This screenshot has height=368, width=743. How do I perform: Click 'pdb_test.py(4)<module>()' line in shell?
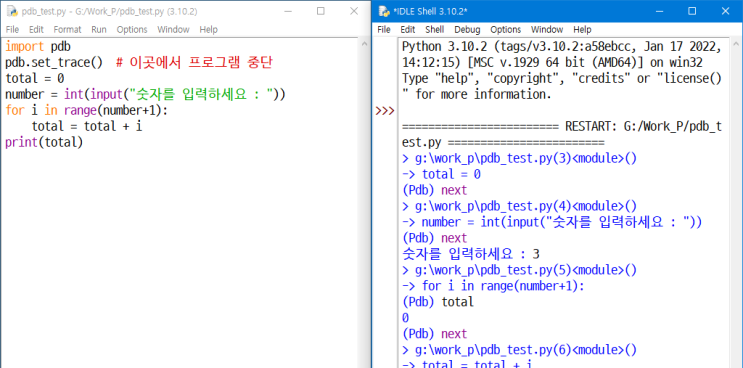coord(519,206)
